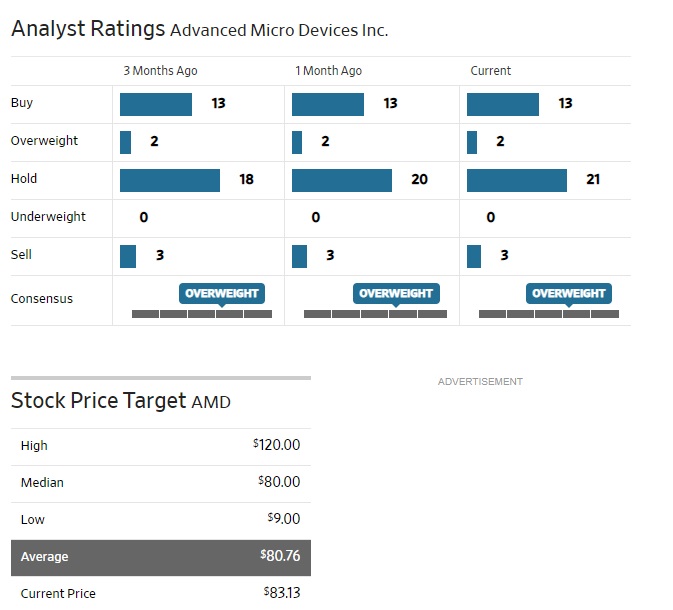Click the Sell bar under 3 Months Ago

127,256
